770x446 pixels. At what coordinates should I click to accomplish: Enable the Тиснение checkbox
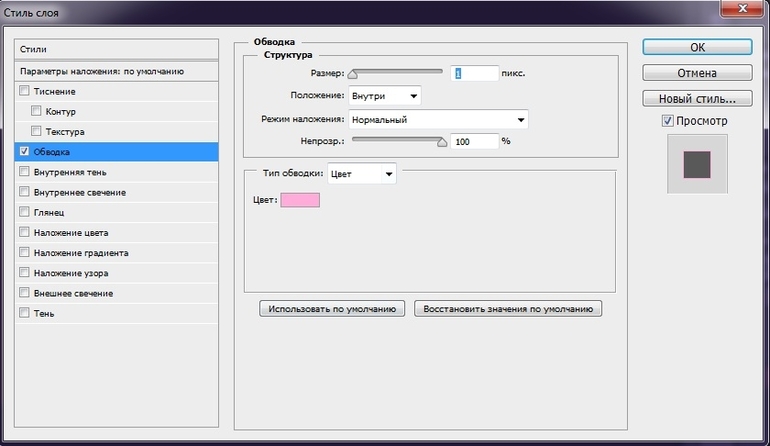(x=24, y=91)
